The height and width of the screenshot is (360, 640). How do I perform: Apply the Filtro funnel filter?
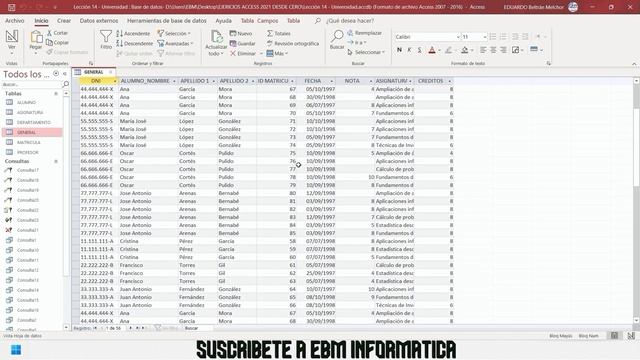coord(106,40)
